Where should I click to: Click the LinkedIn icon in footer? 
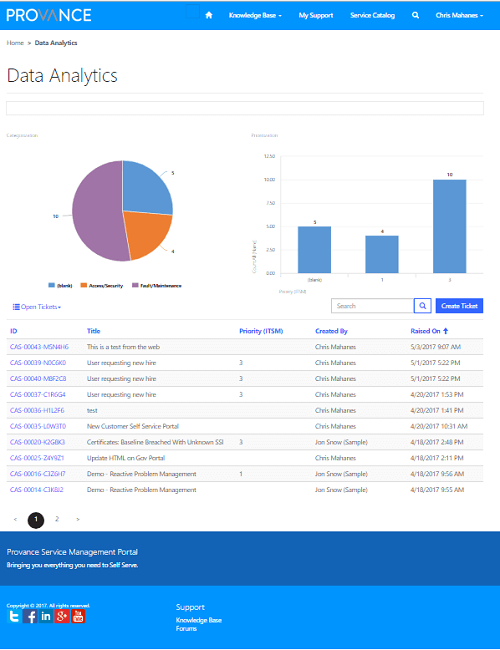tap(46, 616)
